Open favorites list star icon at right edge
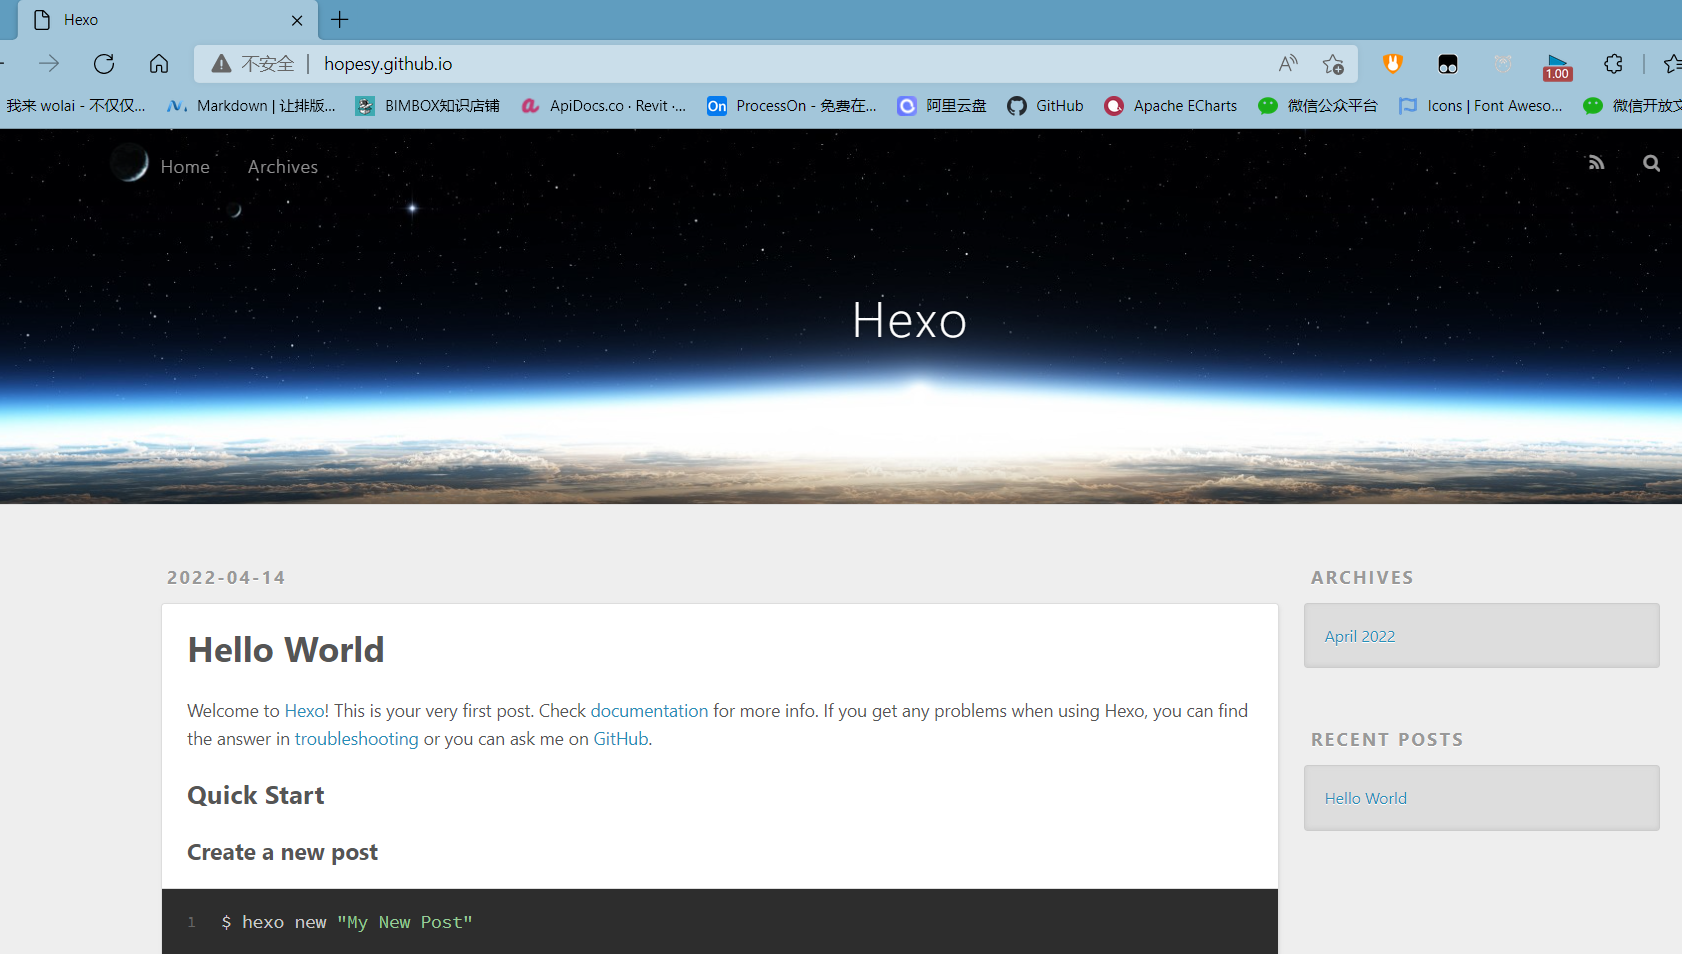The height and width of the screenshot is (954, 1682). tap(1672, 64)
